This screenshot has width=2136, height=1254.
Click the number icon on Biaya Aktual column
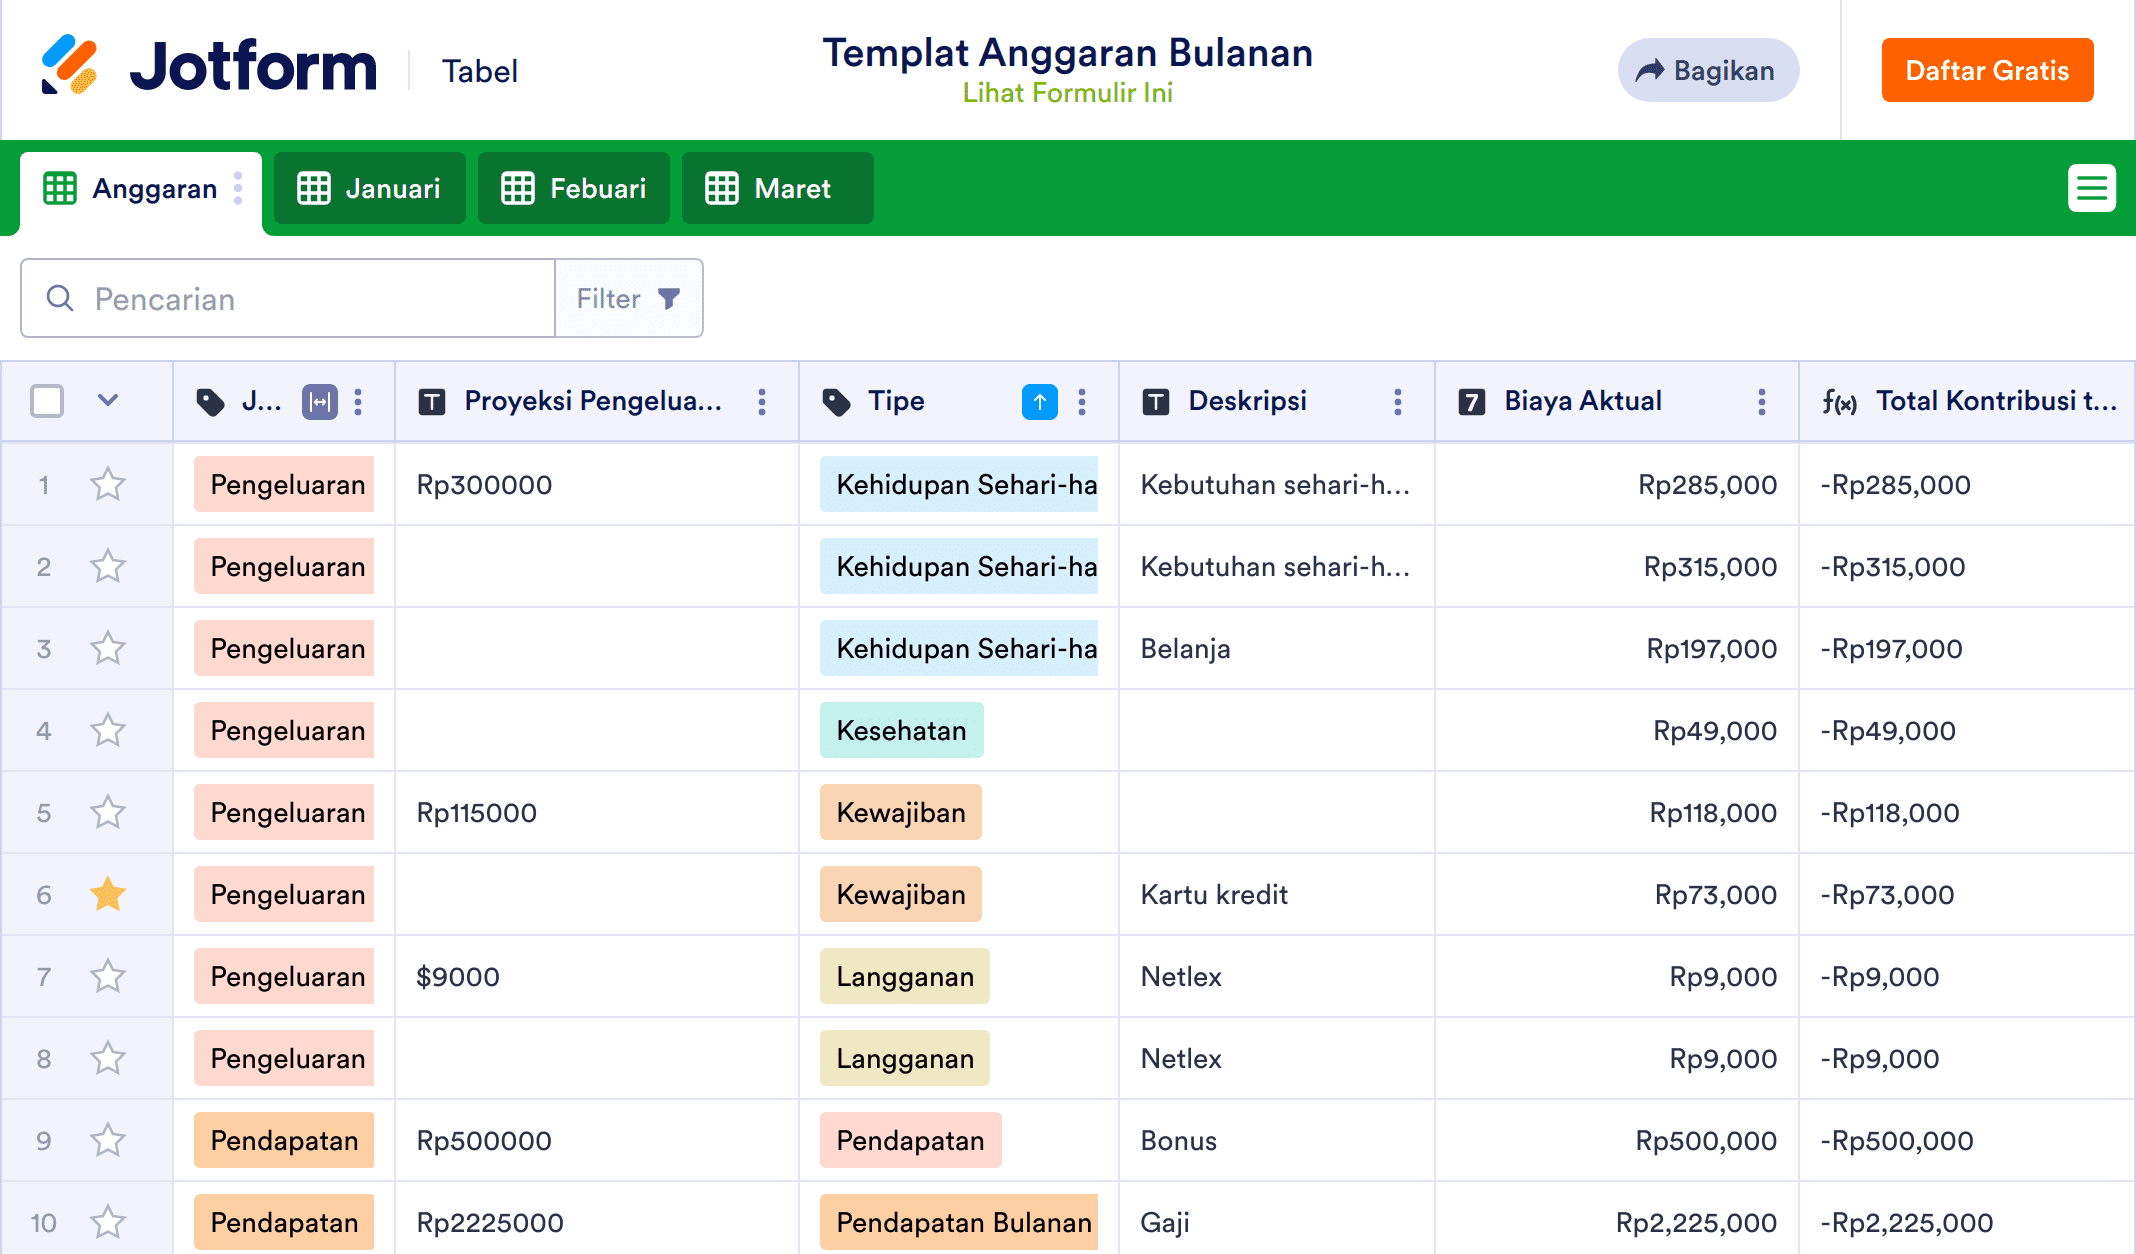pos(1471,401)
